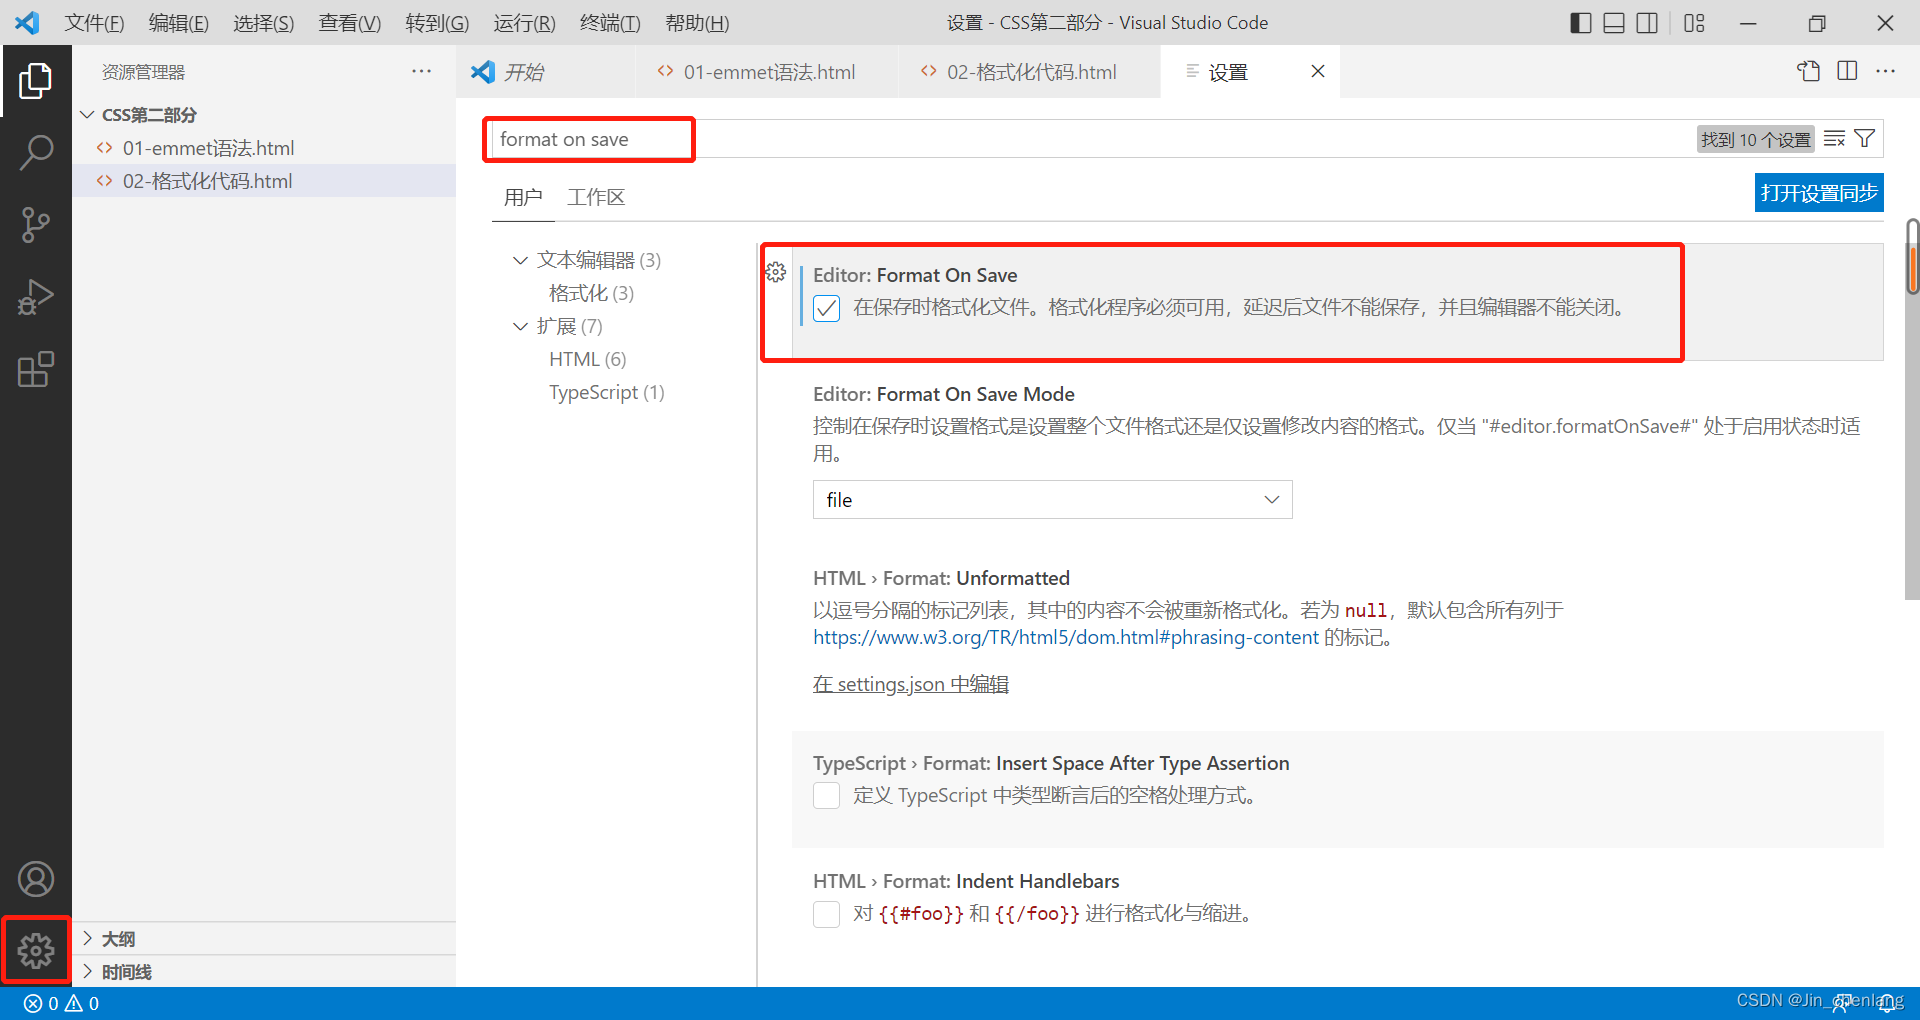Split the editor to the right
Viewport: 1920px width, 1020px height.
(x=1847, y=71)
